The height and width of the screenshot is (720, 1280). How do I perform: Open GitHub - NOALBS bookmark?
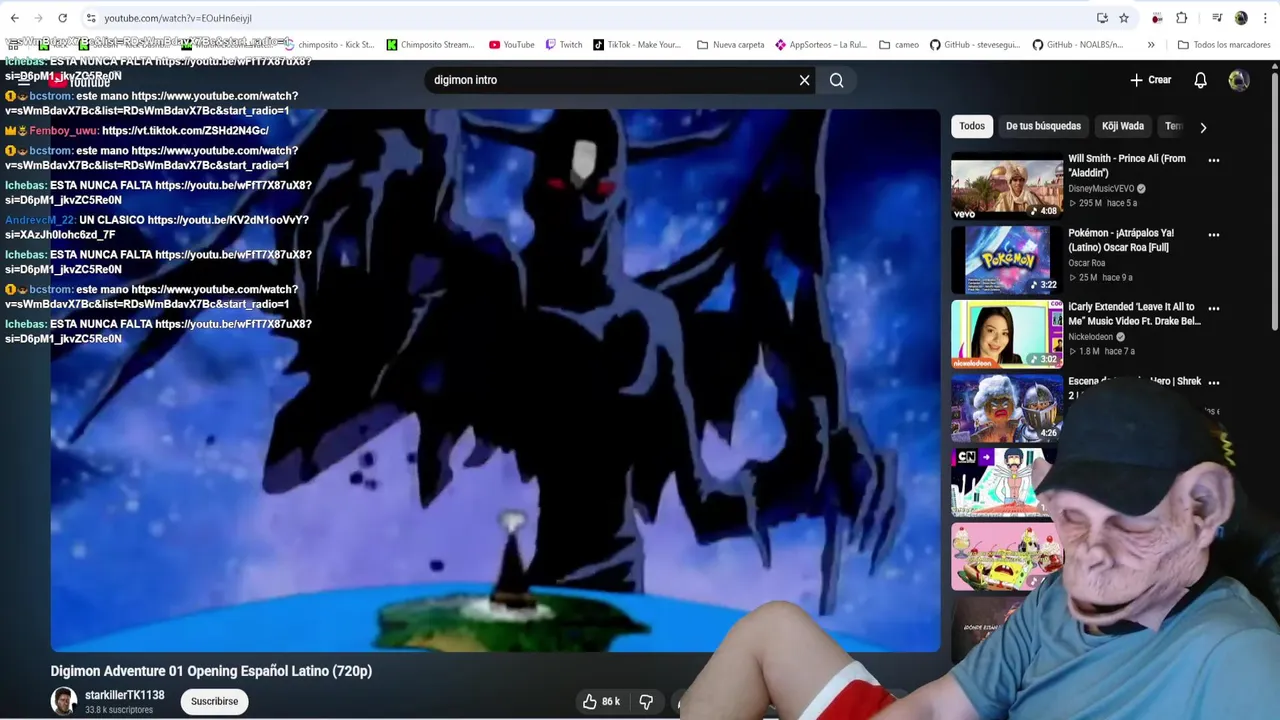point(1078,44)
